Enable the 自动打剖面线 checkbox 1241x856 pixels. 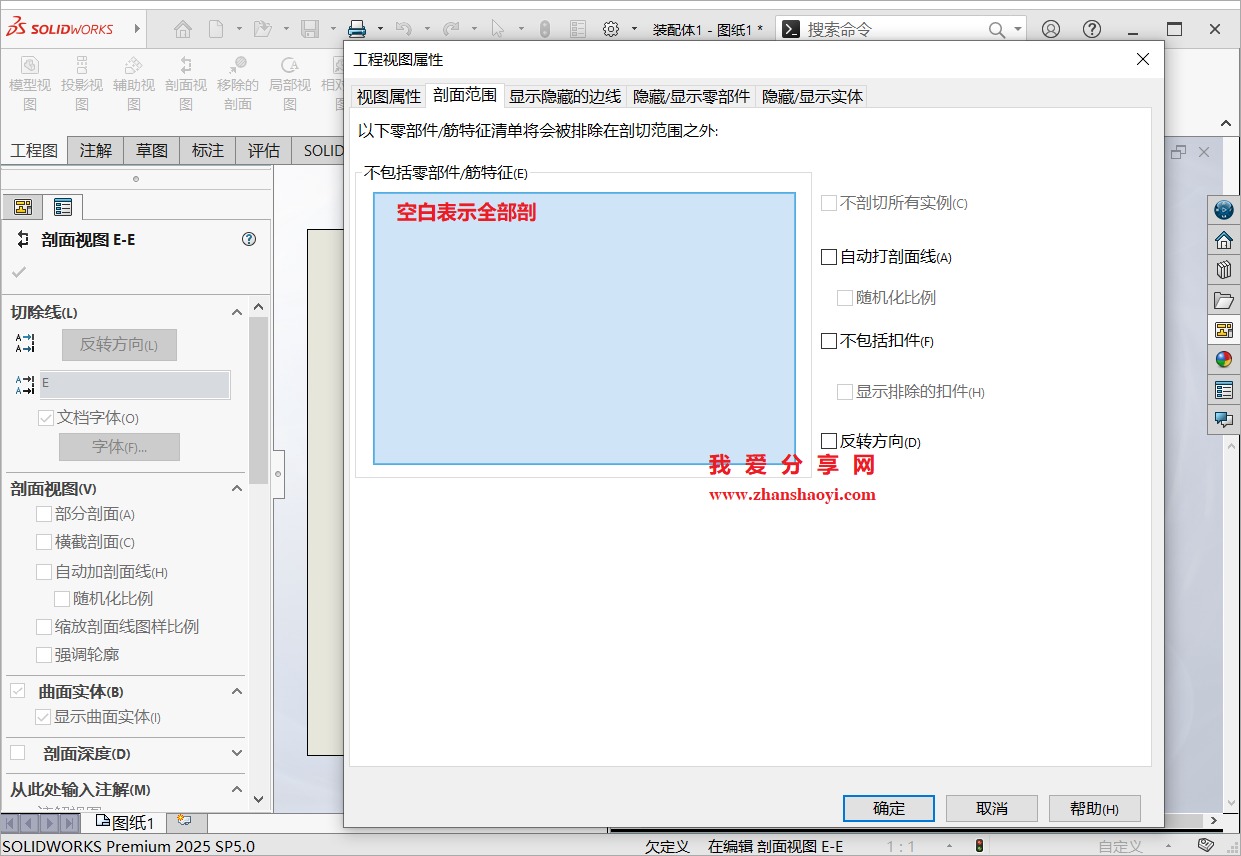click(x=828, y=257)
